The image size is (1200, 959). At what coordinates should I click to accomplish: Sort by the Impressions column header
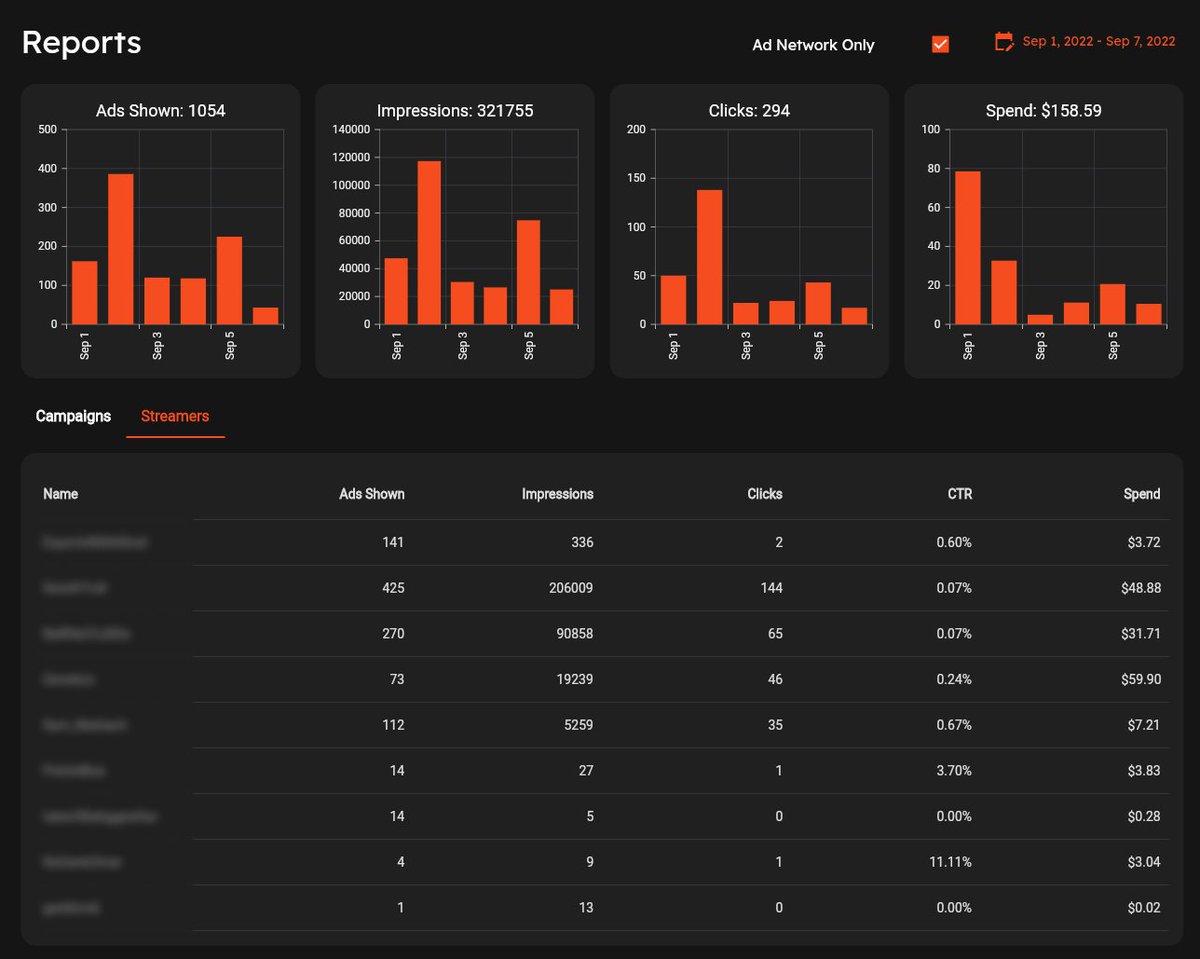click(558, 494)
